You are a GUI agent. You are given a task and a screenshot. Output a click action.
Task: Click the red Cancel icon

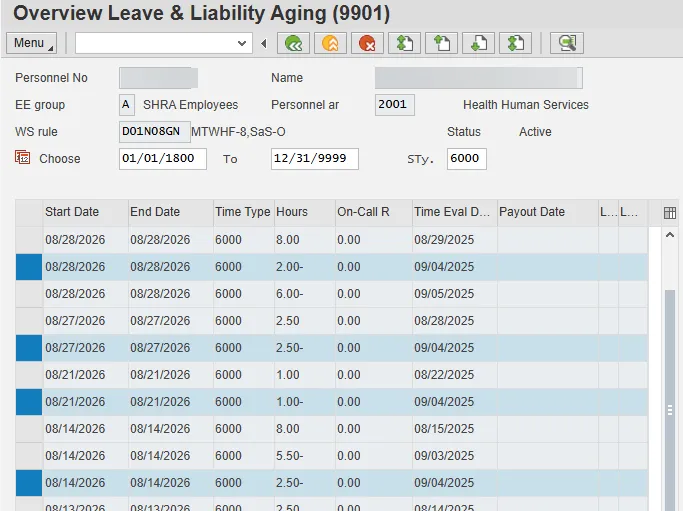(x=367, y=43)
